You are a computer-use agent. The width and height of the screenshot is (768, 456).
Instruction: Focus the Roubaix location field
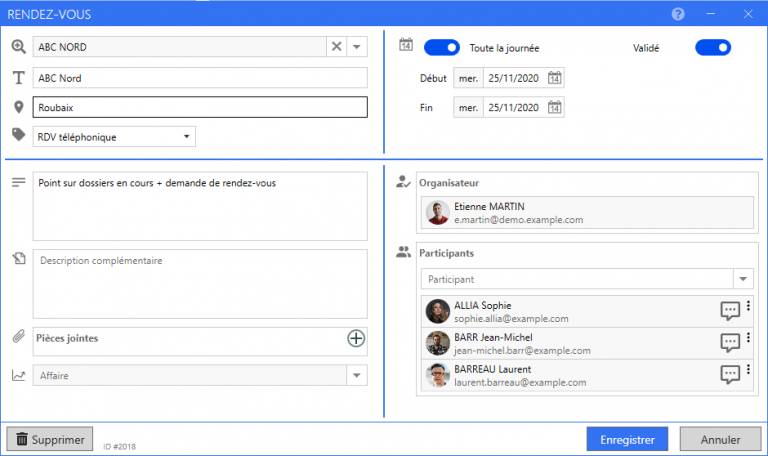point(200,107)
